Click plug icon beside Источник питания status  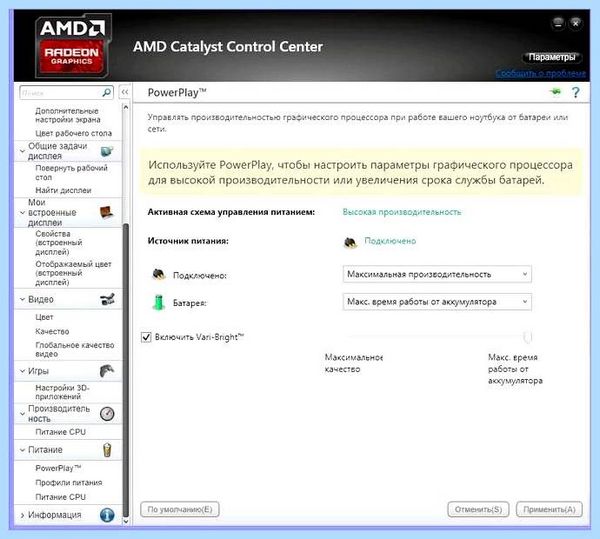click(350, 242)
